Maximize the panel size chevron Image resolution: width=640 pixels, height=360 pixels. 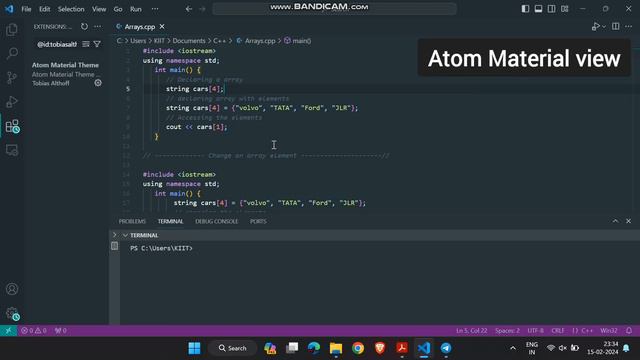615,221
